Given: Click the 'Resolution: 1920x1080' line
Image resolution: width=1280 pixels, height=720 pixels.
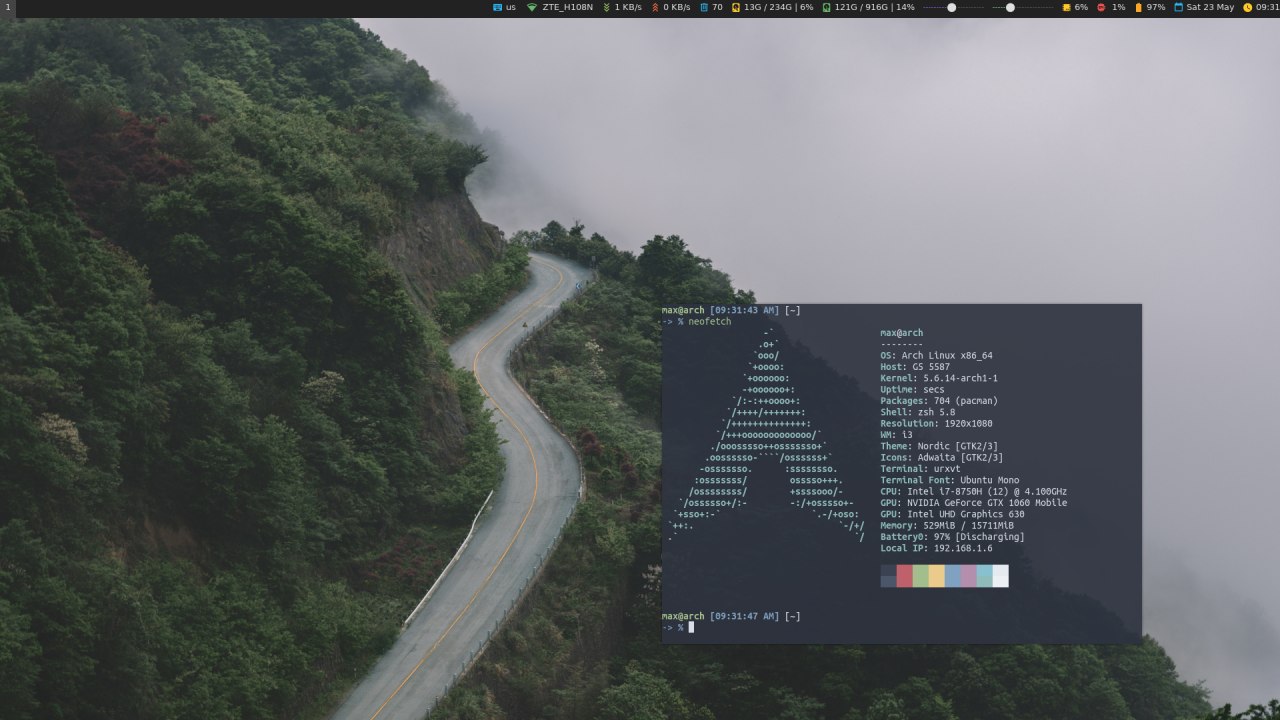Looking at the screenshot, I should tap(936, 423).
